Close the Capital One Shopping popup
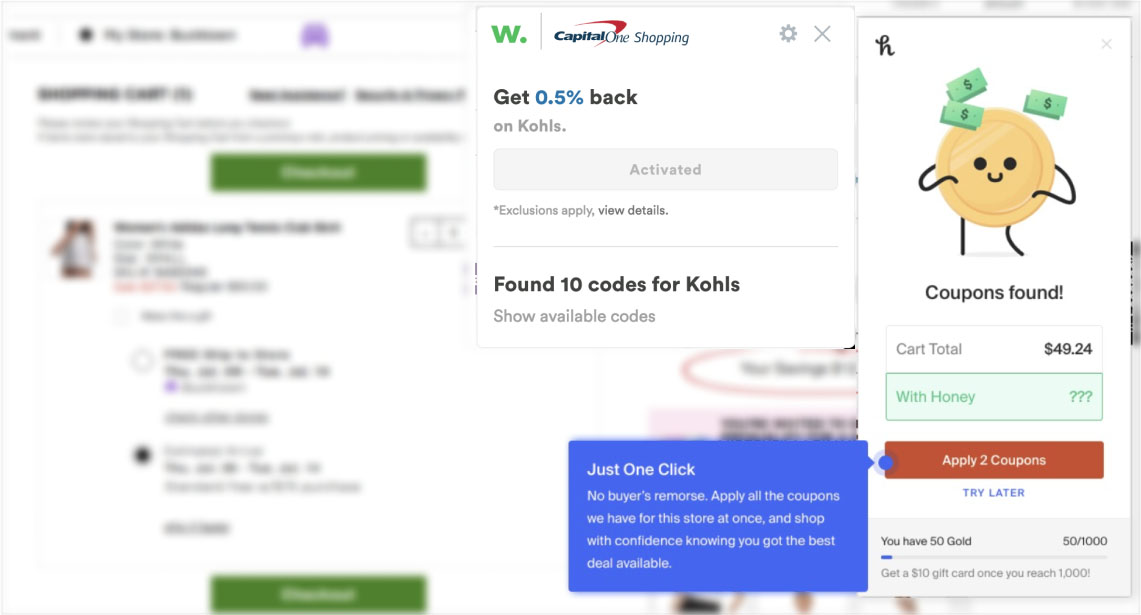1141x615 pixels. pos(822,33)
